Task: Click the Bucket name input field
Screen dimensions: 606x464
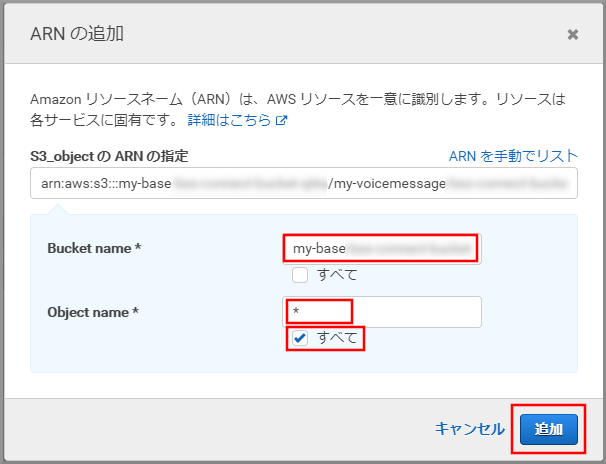Action: [382, 248]
